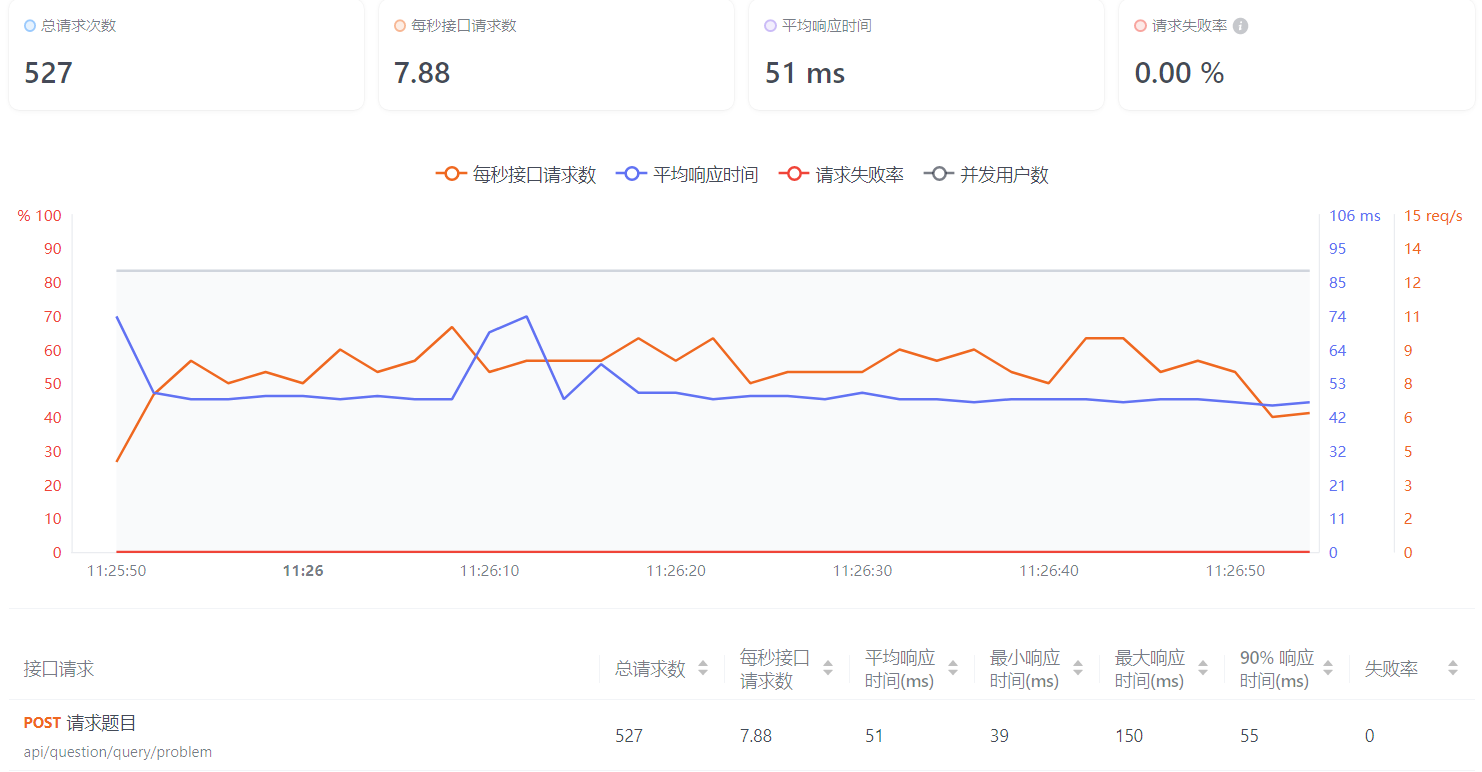Click the 0.00 % failure rate value

coord(1179,73)
